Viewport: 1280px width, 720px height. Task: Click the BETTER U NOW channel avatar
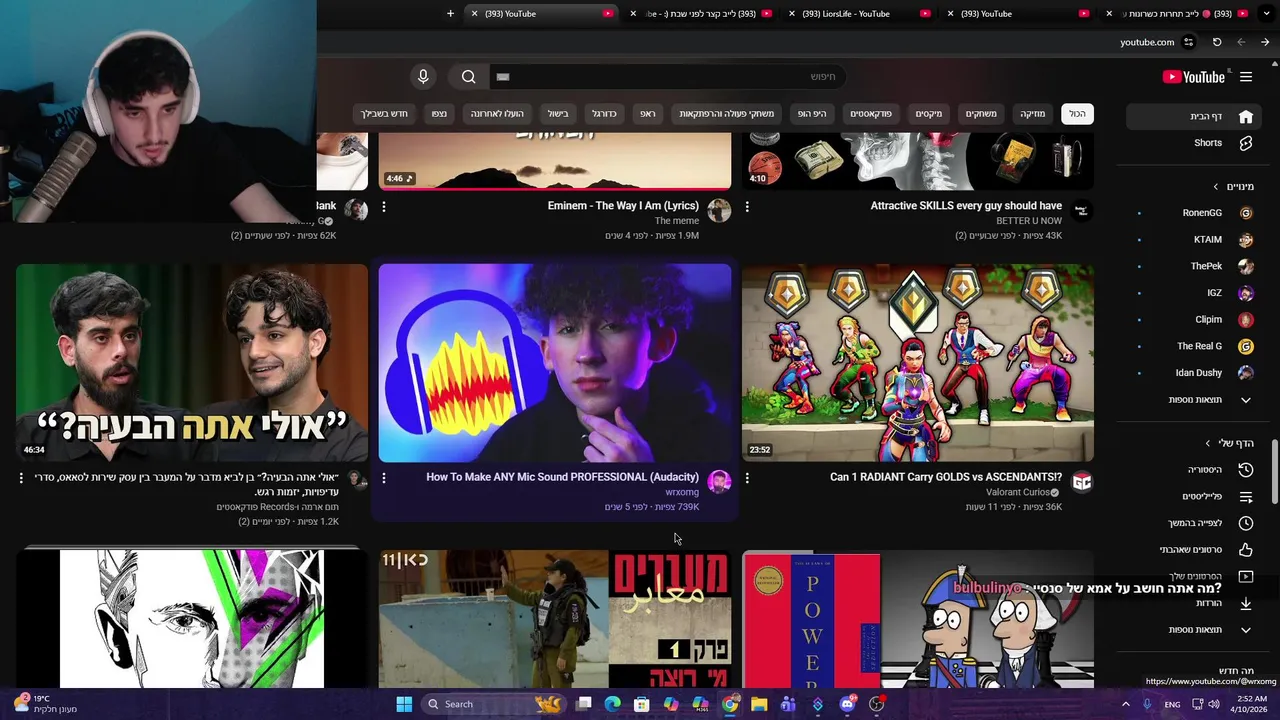tap(1082, 210)
